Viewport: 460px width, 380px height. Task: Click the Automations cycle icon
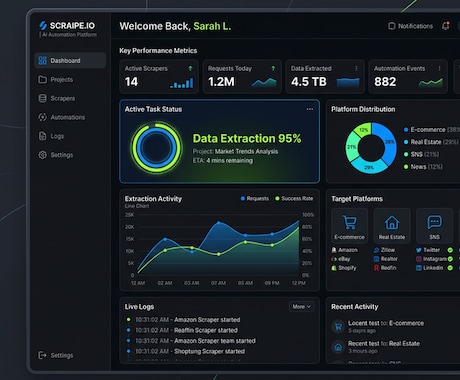click(x=42, y=117)
